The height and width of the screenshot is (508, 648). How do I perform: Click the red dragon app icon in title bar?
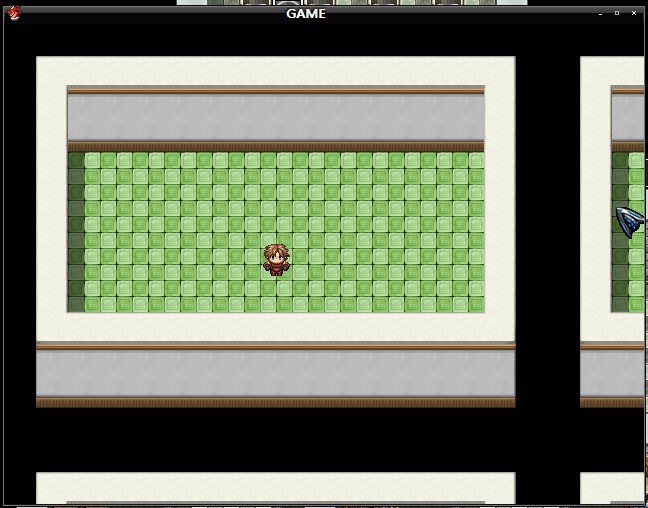click(x=14, y=13)
